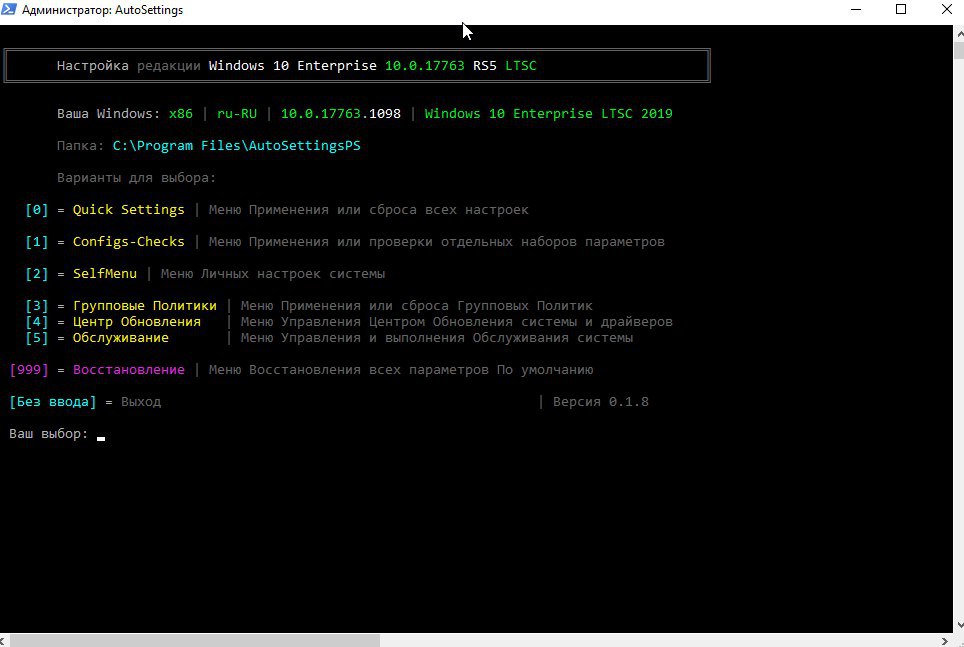Click the vertical scrollbar up arrow
This screenshot has width=964, height=647.
958,34
